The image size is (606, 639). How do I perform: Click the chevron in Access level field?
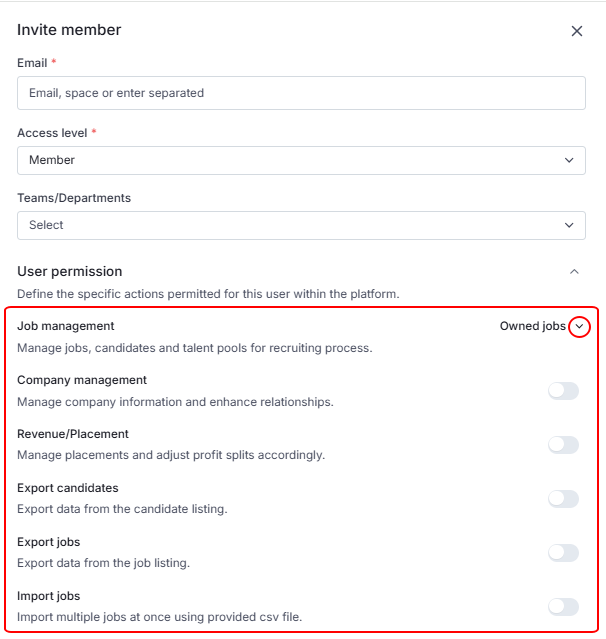569,160
